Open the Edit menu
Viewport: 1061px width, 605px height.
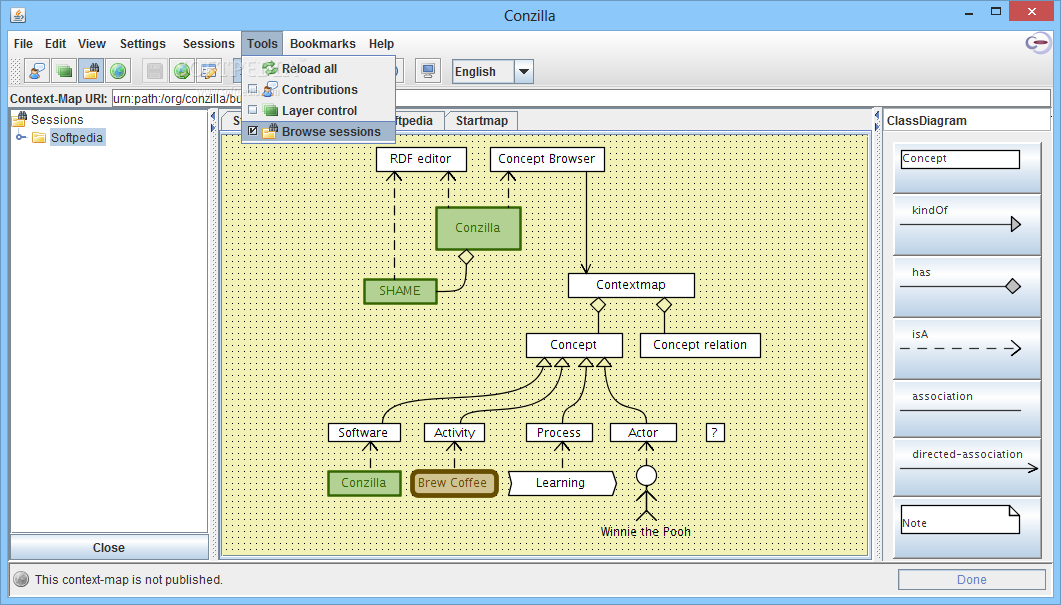[x=55, y=43]
